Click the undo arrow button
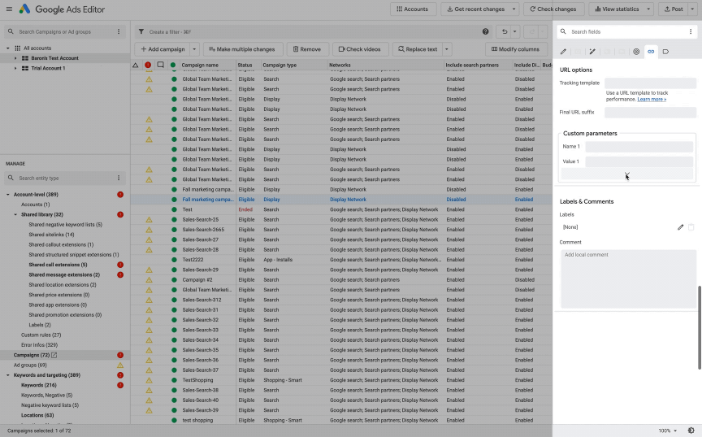The height and width of the screenshot is (437, 702). click(x=505, y=32)
